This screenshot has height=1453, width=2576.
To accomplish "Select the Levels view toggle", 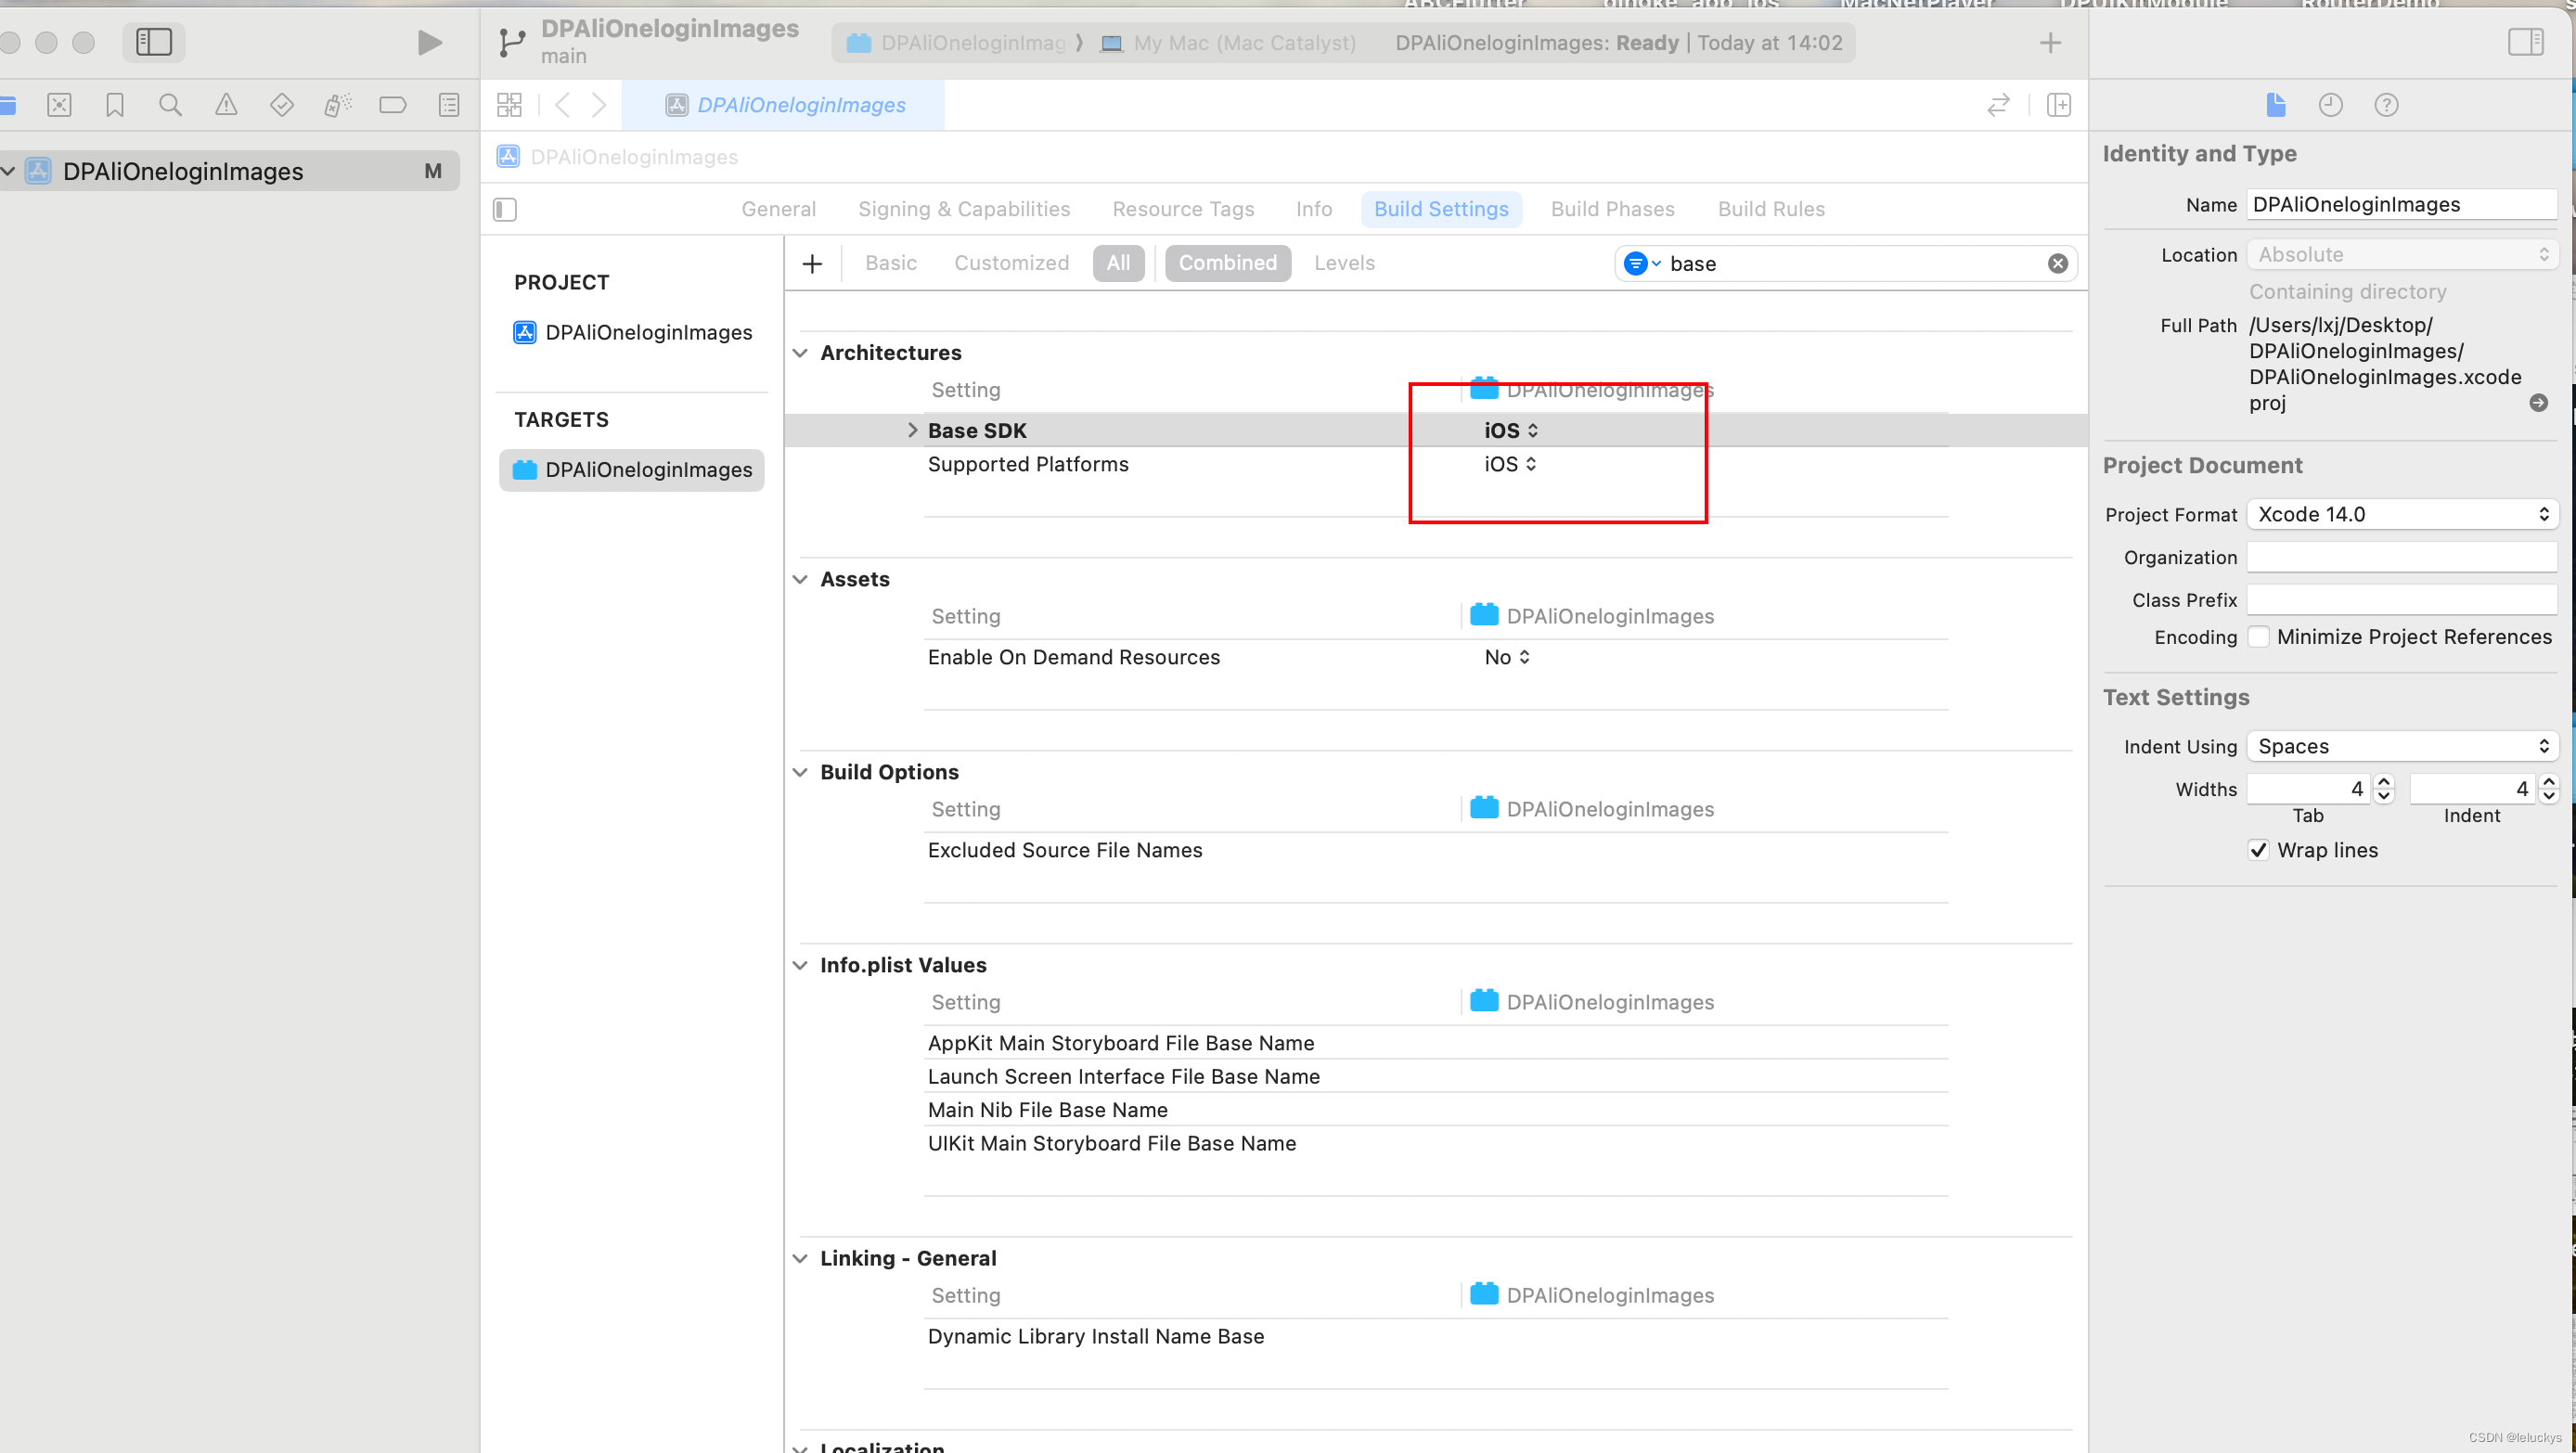I will pos(1344,263).
